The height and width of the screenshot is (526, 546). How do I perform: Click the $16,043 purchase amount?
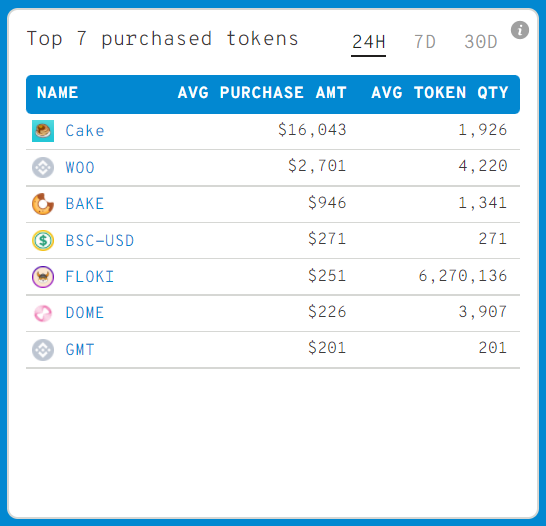pos(312,130)
